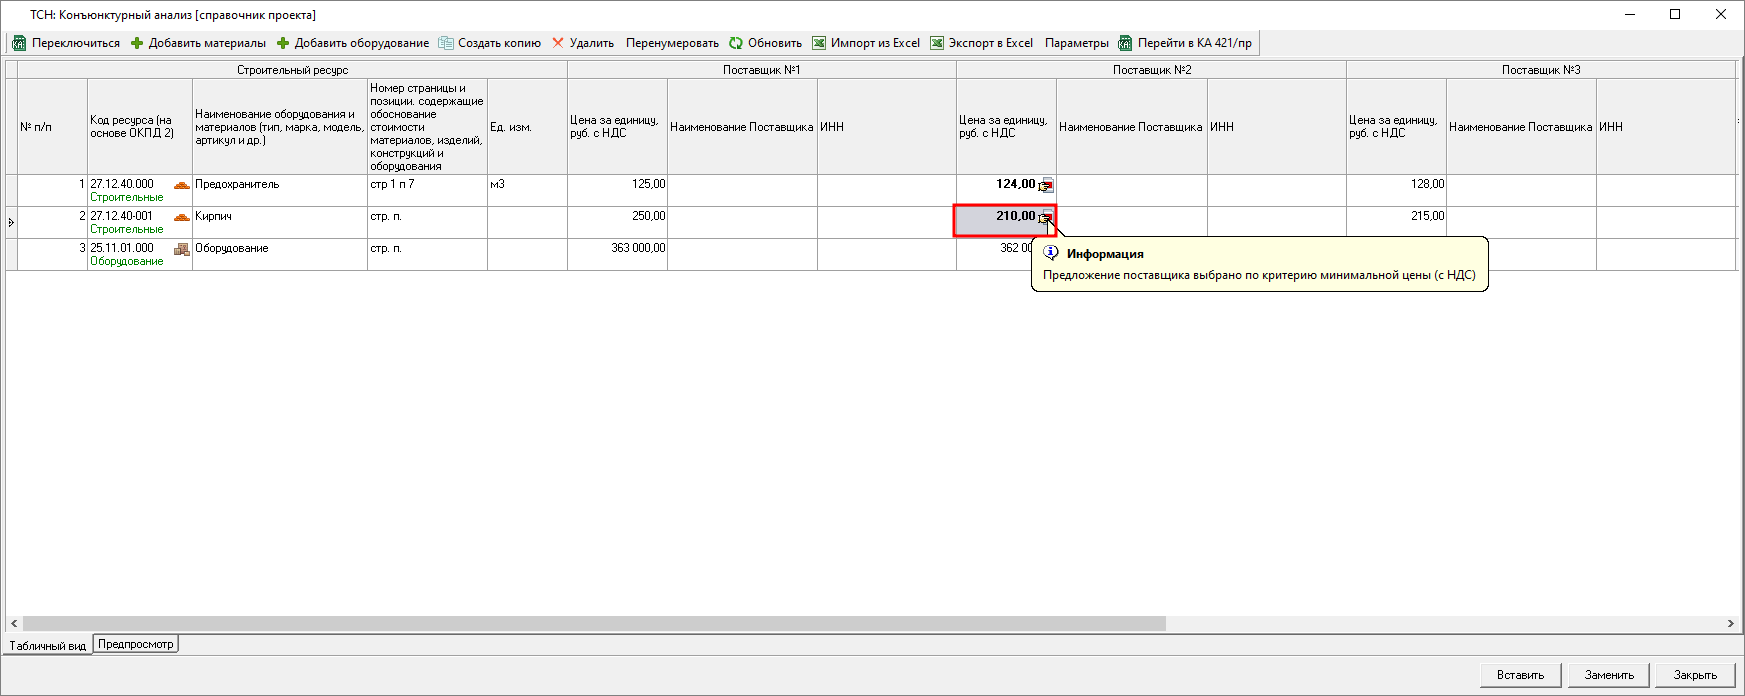Go to КА 421/пр via toolbar icon

click(x=1125, y=43)
